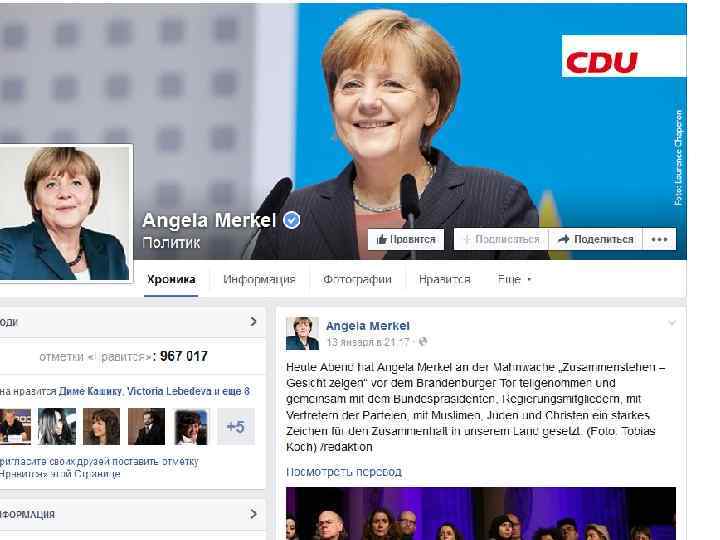720x540 pixels.
Task: Open the large profile picture
Action: 65,213
